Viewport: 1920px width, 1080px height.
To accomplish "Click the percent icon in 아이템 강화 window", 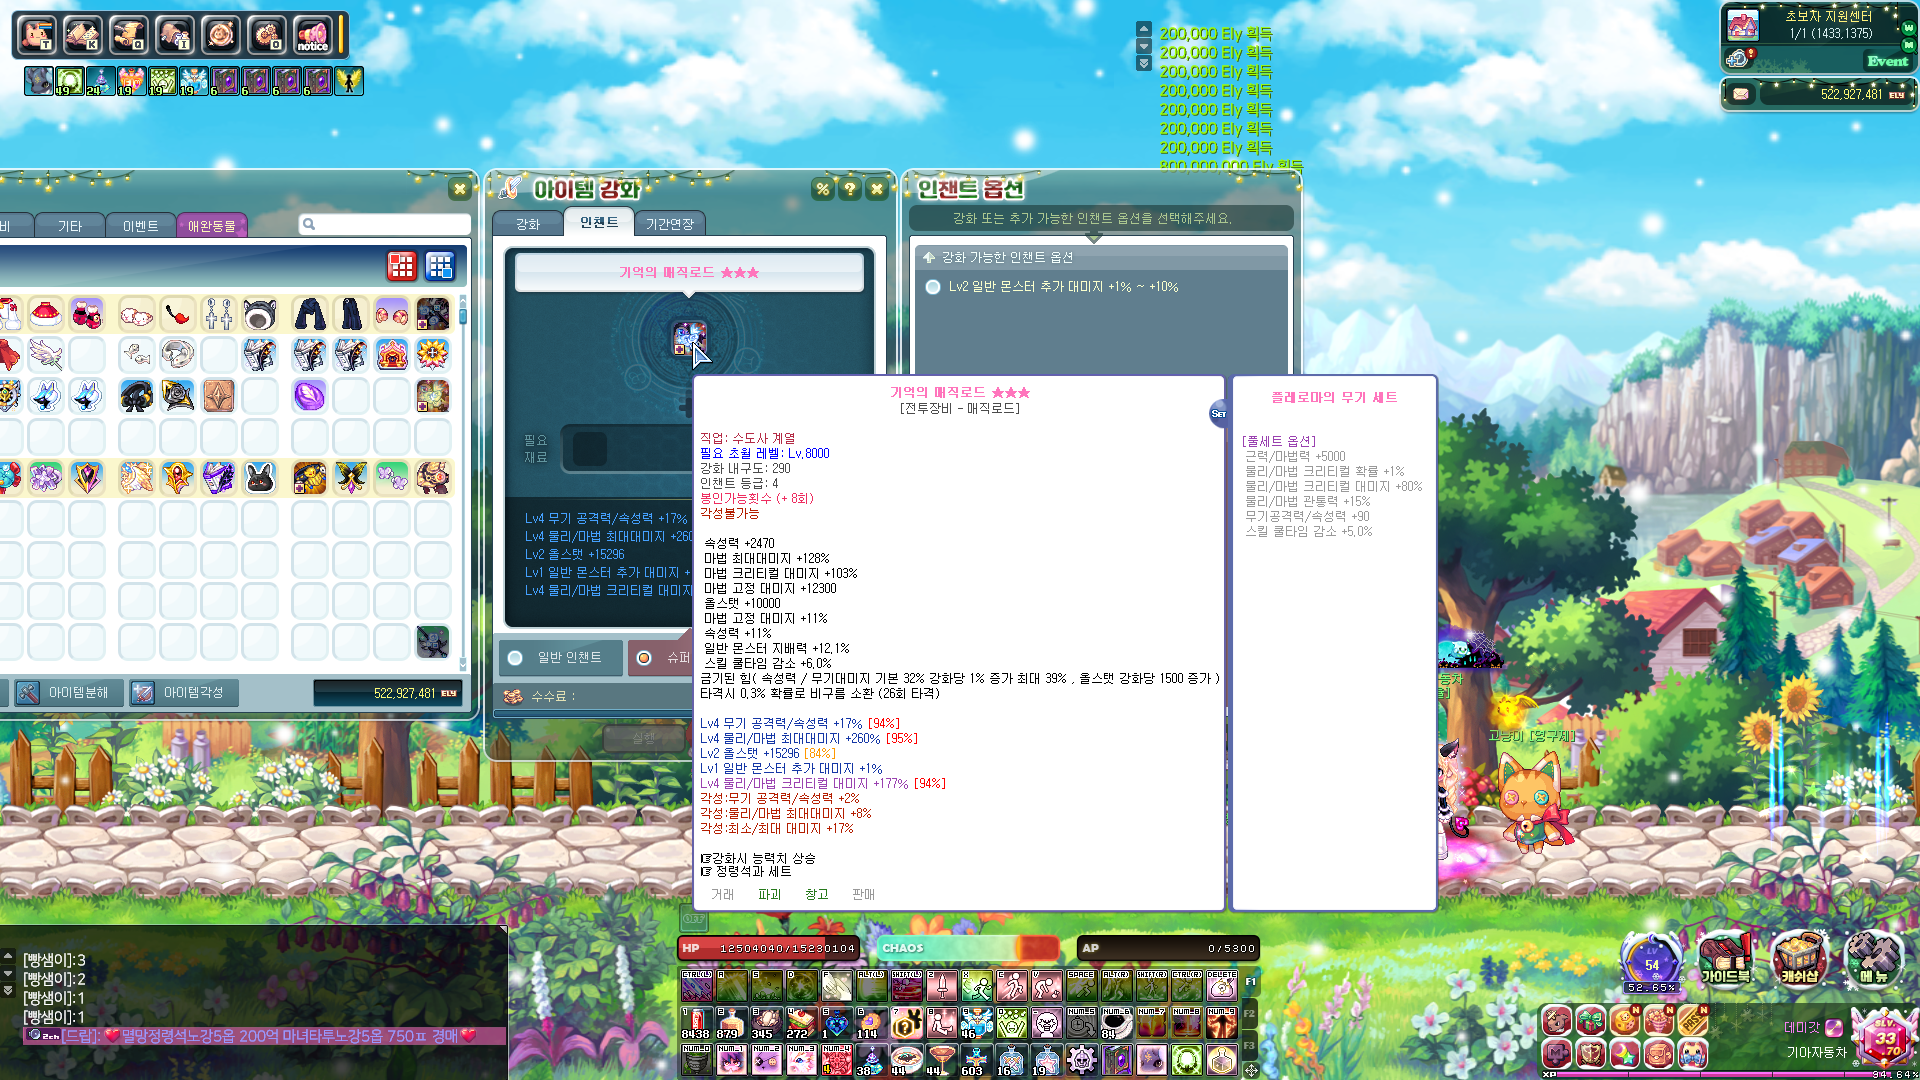I will pyautogui.click(x=822, y=189).
